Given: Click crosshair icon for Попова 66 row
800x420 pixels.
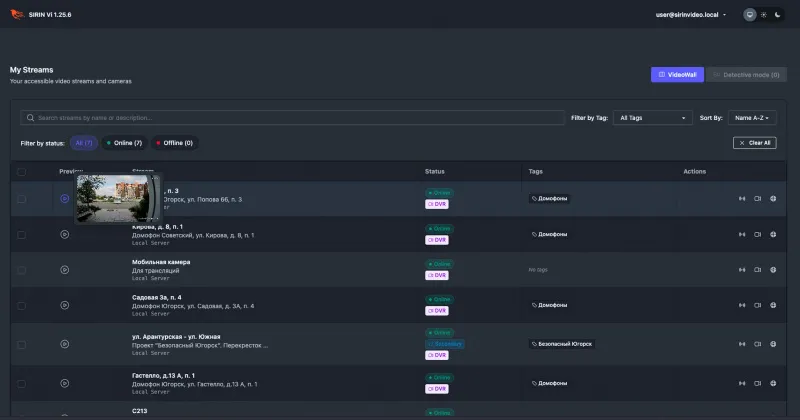Looking at the screenshot, I should click(x=773, y=199).
